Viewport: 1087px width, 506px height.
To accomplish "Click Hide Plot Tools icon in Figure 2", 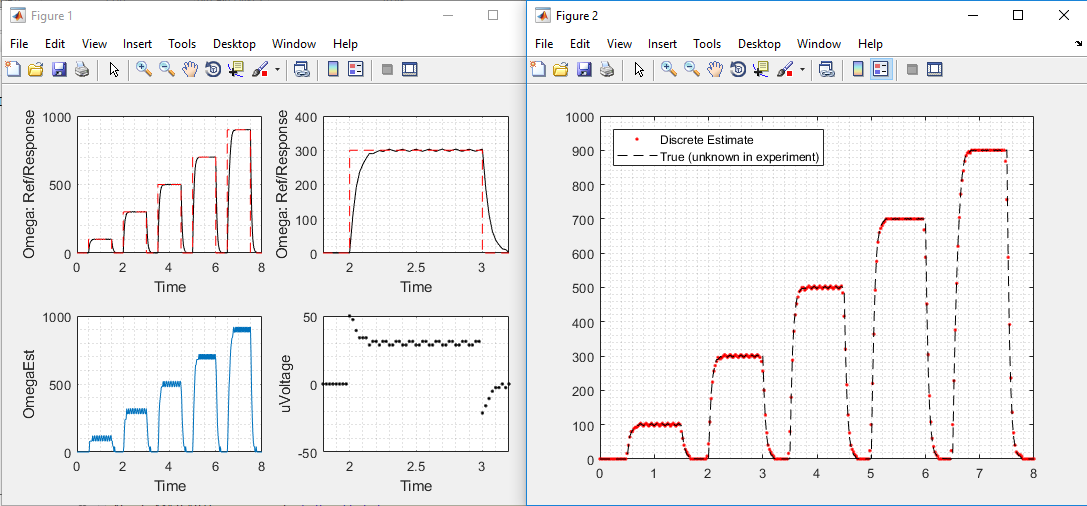I will 912,69.
